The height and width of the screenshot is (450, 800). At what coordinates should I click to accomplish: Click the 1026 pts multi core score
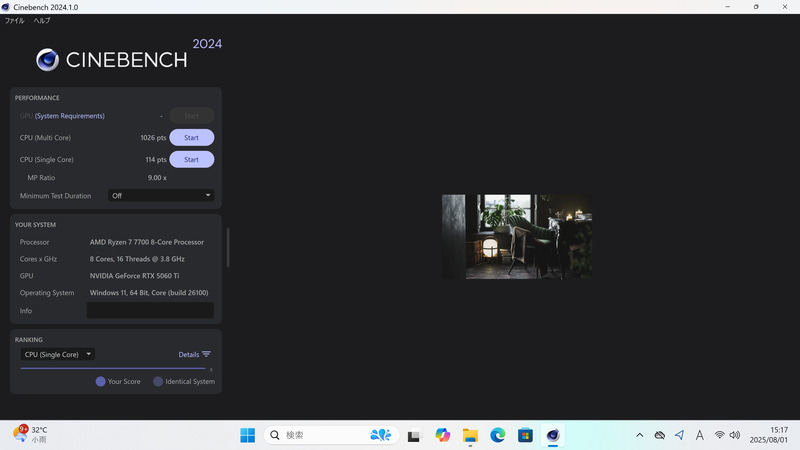coord(153,138)
